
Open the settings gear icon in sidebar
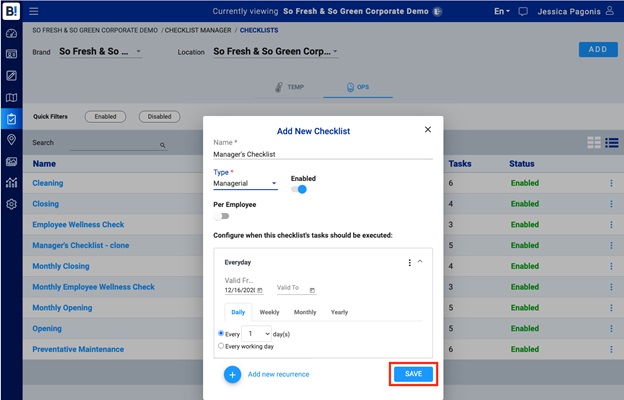(x=12, y=204)
